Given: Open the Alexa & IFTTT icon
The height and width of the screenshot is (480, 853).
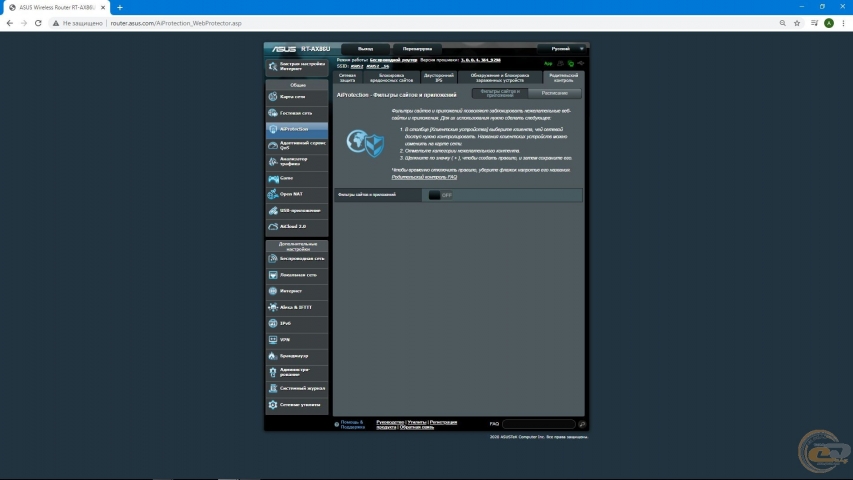Looking at the screenshot, I should click(273, 307).
